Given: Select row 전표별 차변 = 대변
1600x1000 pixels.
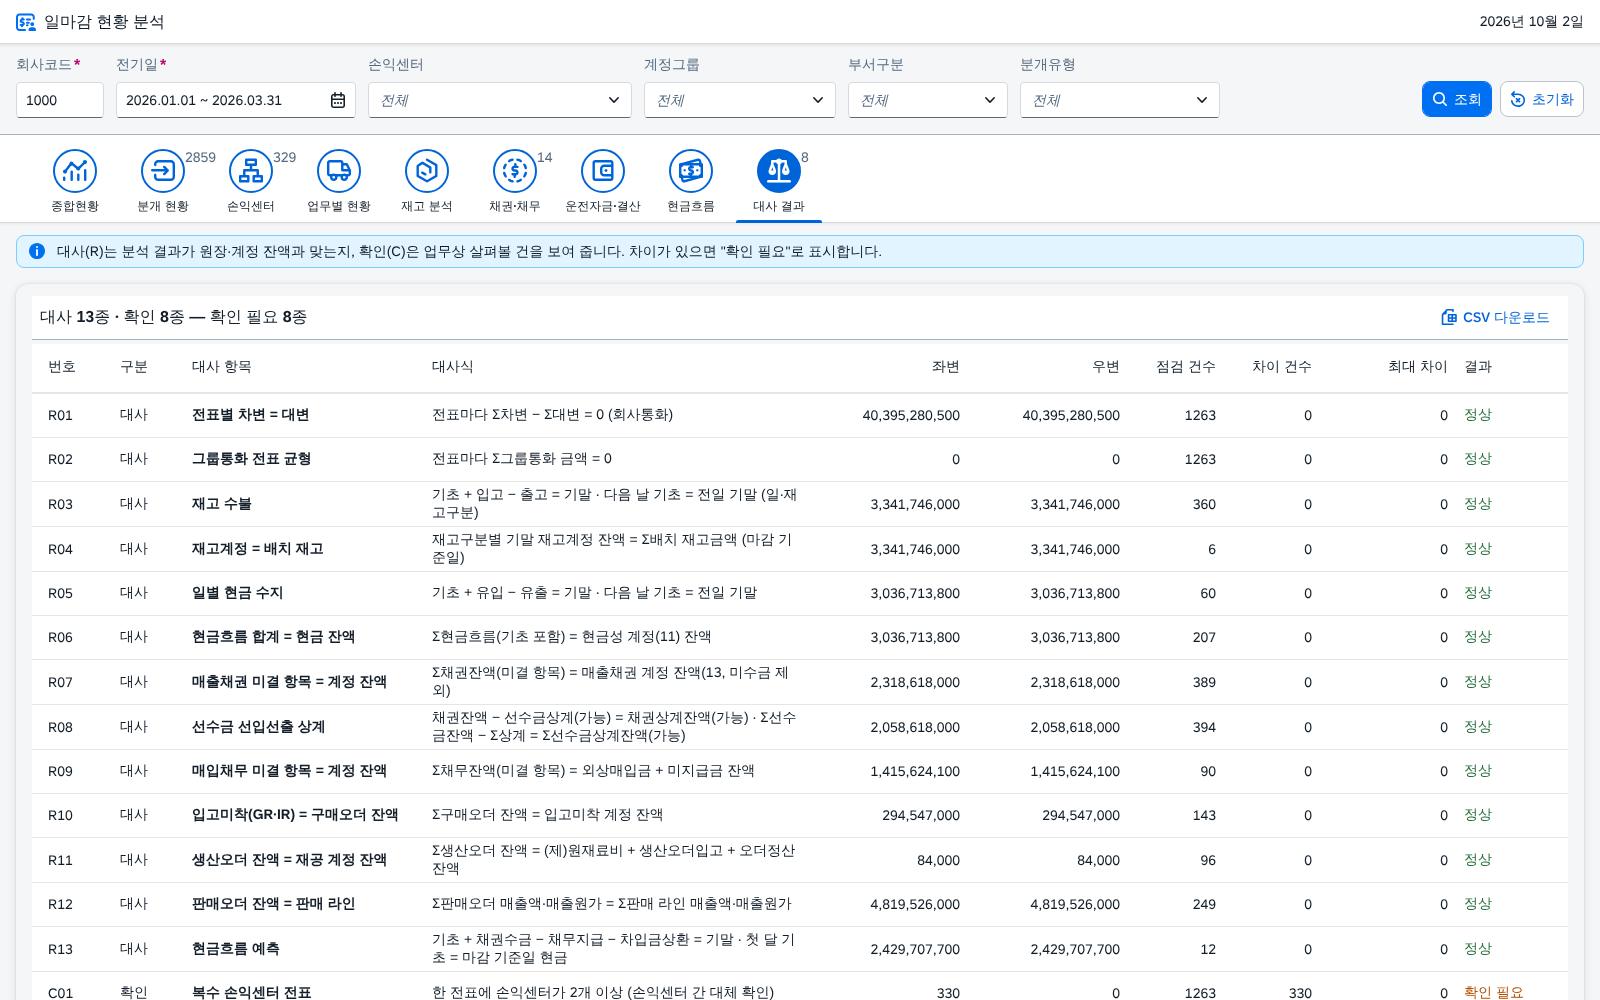Looking at the screenshot, I should [x=800, y=415].
